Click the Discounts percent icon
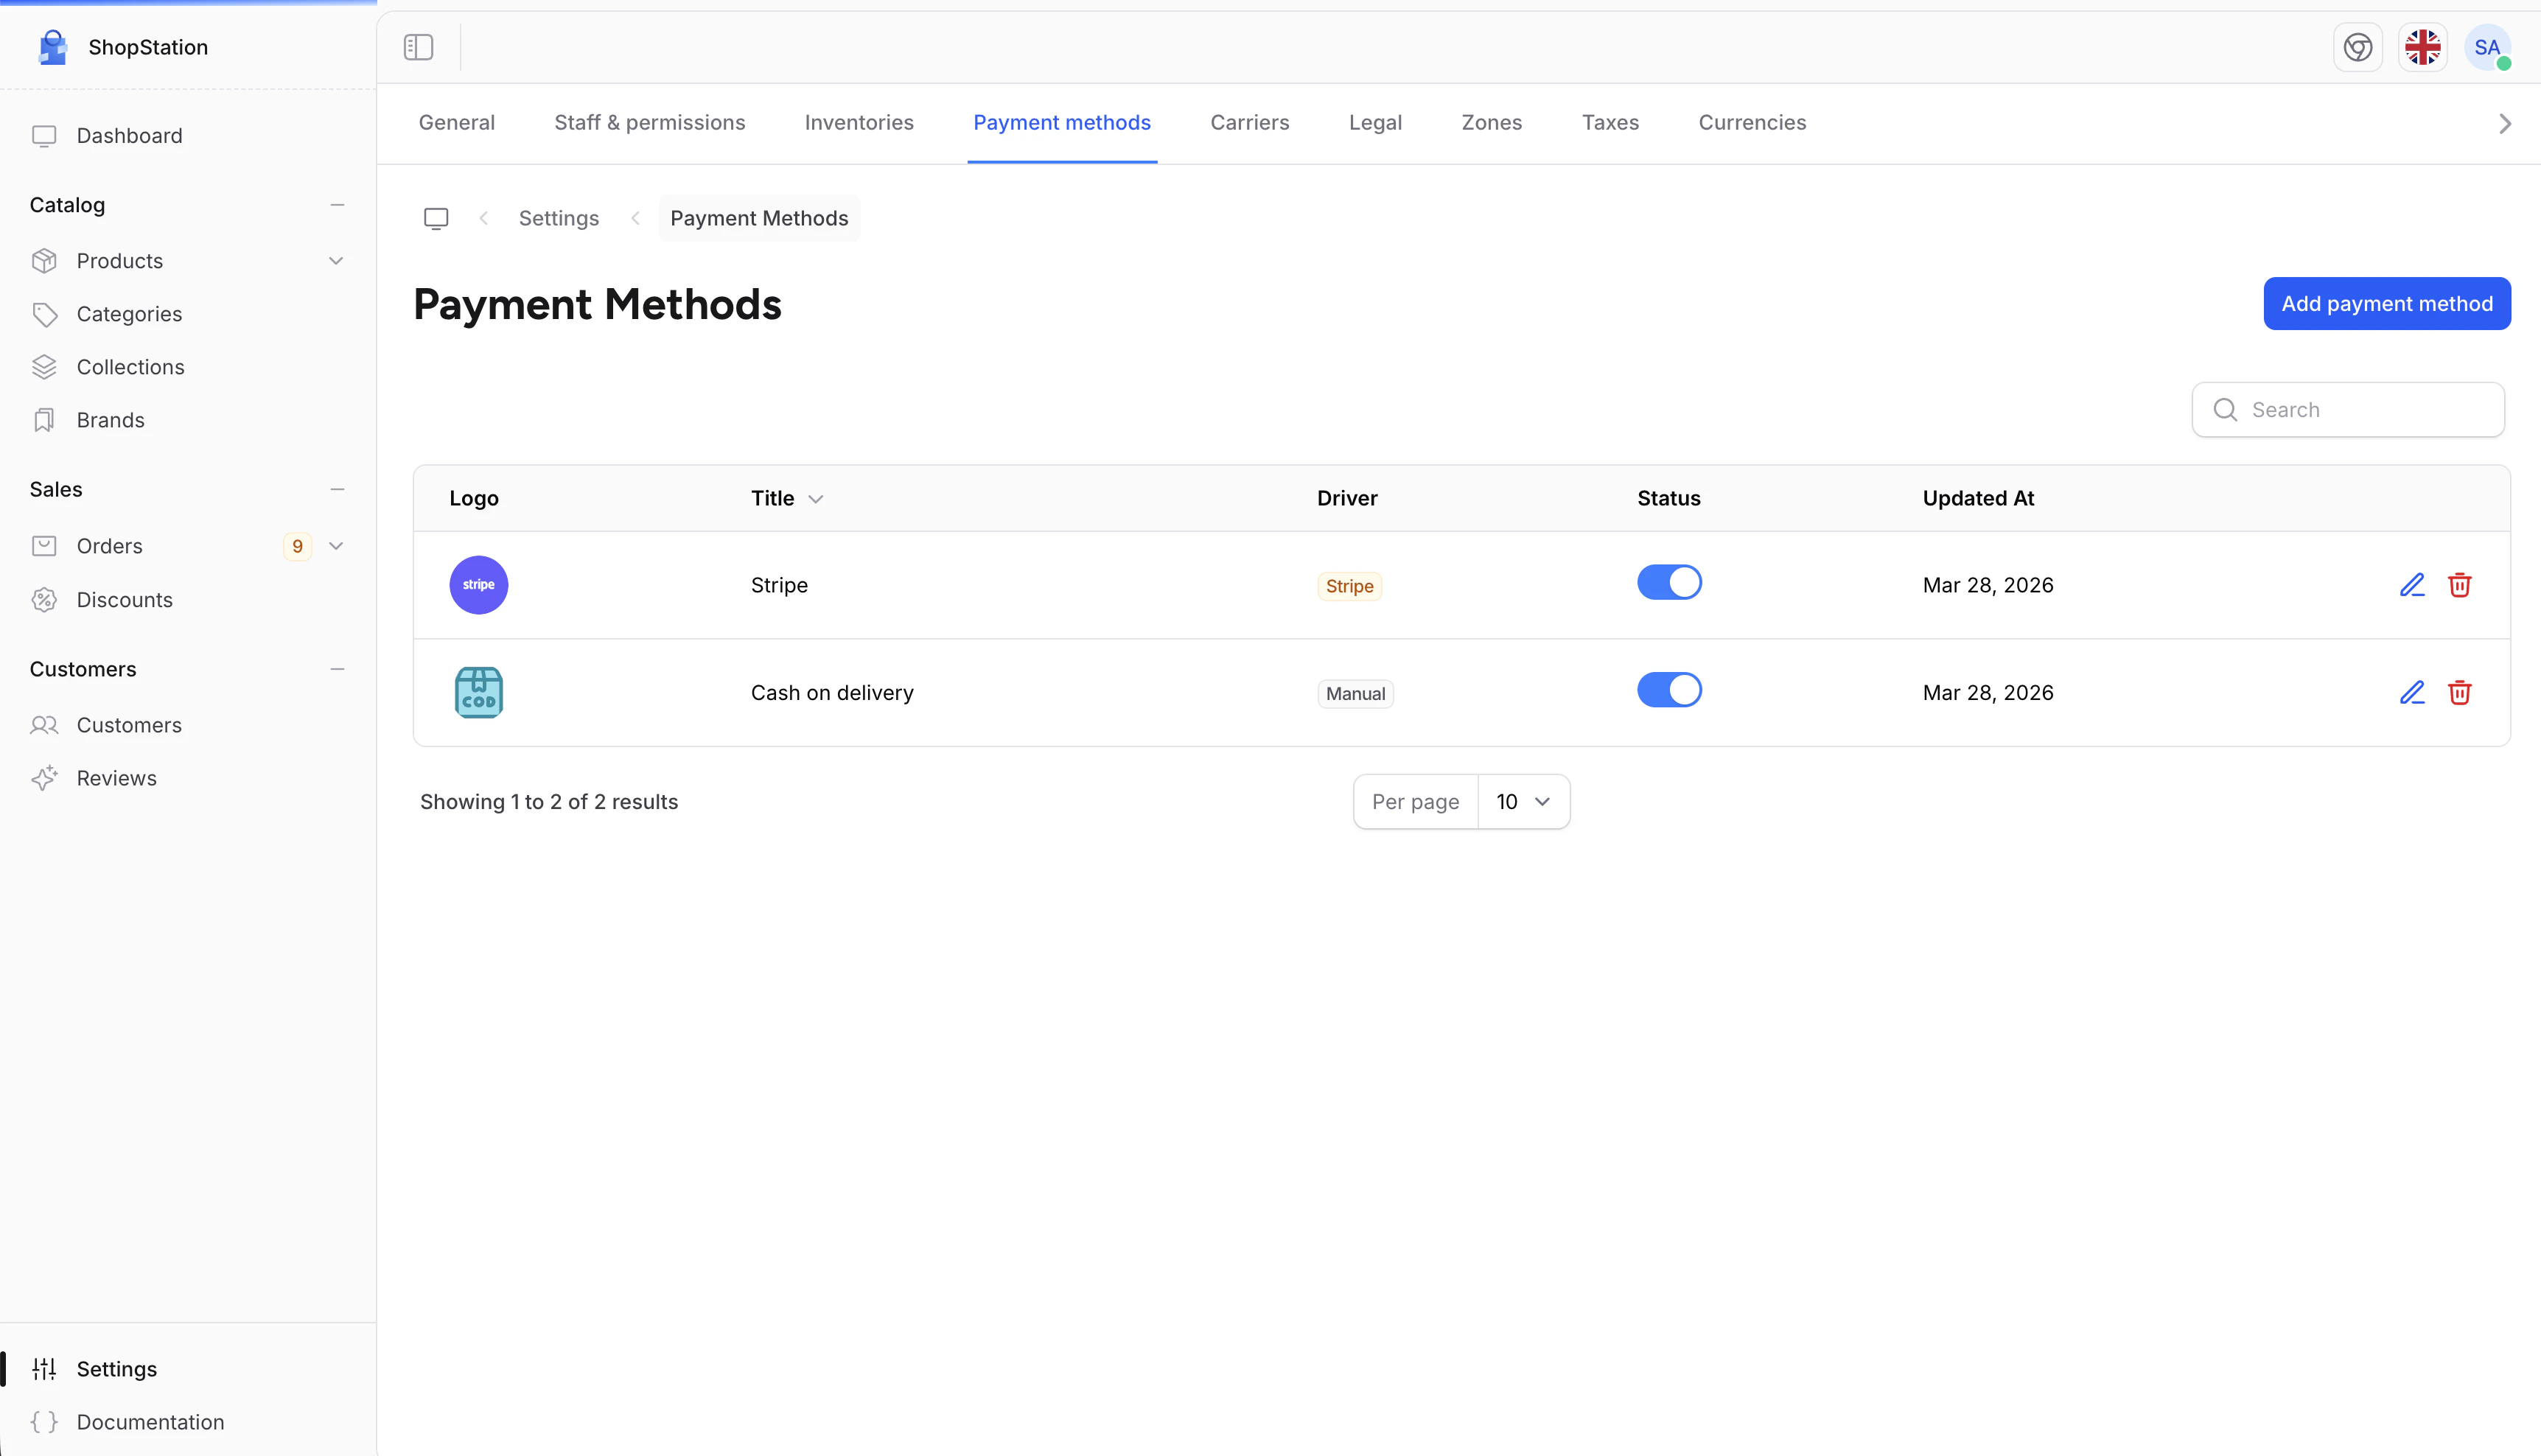This screenshot has width=2541, height=1456. click(x=45, y=599)
